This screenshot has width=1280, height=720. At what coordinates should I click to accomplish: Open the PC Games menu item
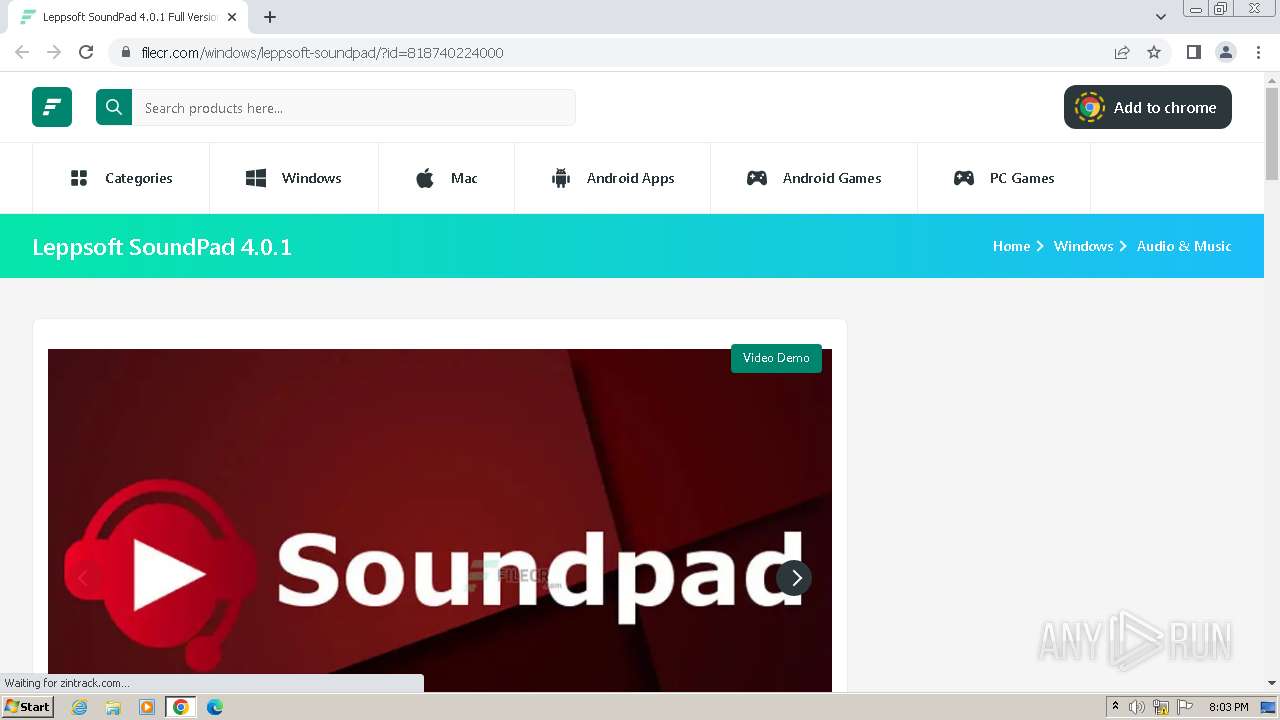(1004, 178)
